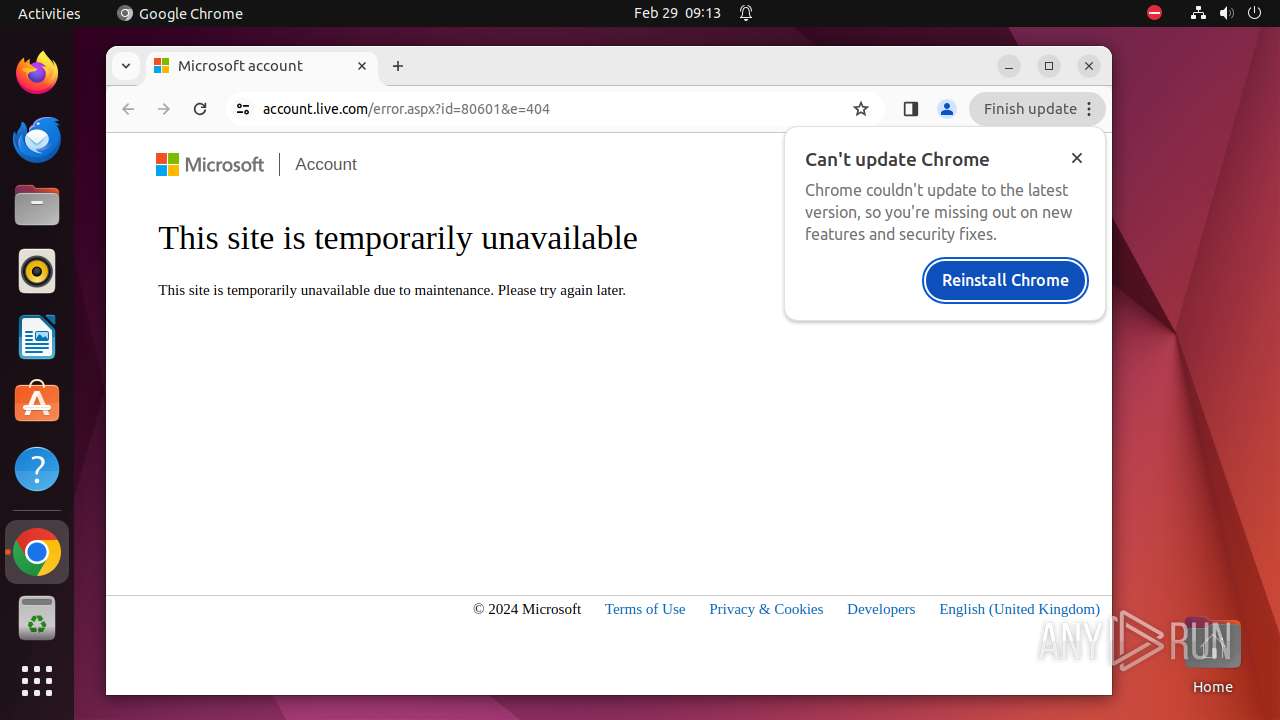
Task: Open the Developers footer link
Action: [x=881, y=609]
